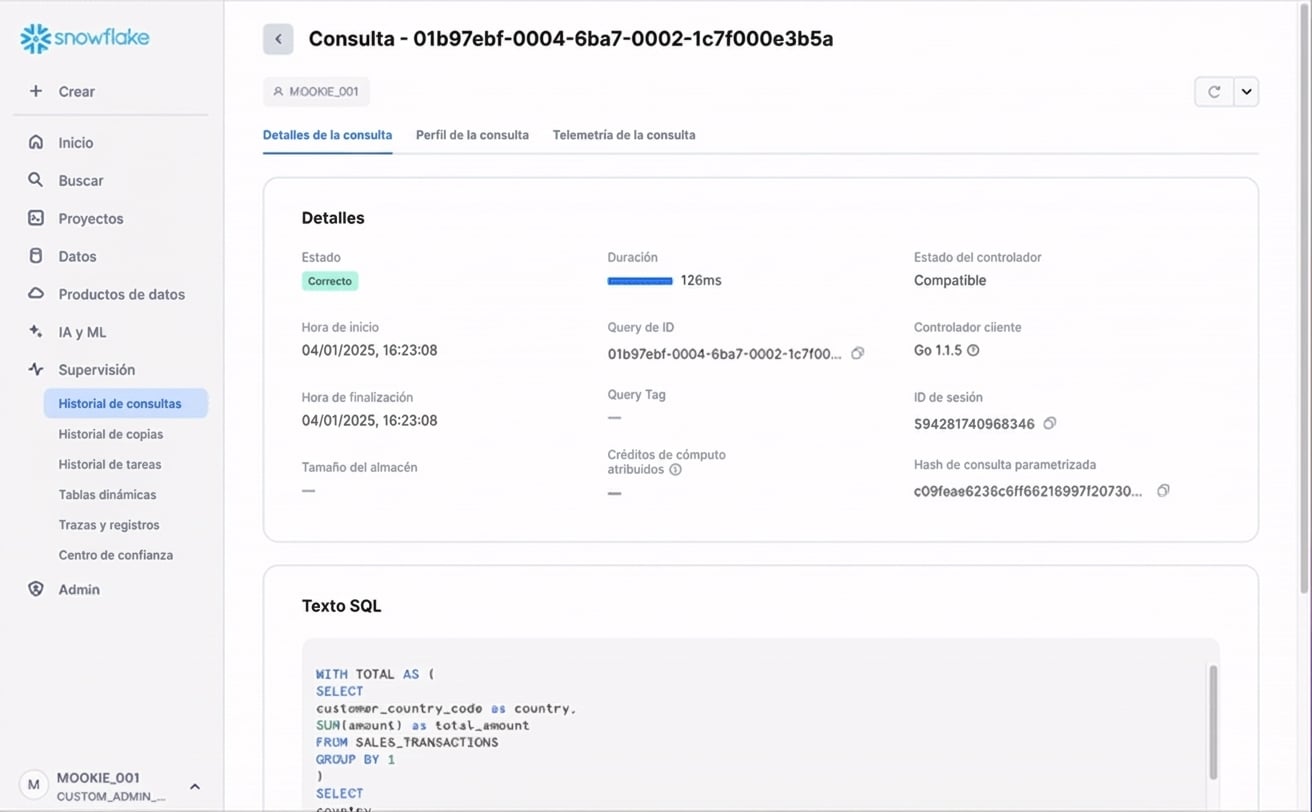
Task: Open the Admin section label
Action: pyautogui.click(x=79, y=590)
